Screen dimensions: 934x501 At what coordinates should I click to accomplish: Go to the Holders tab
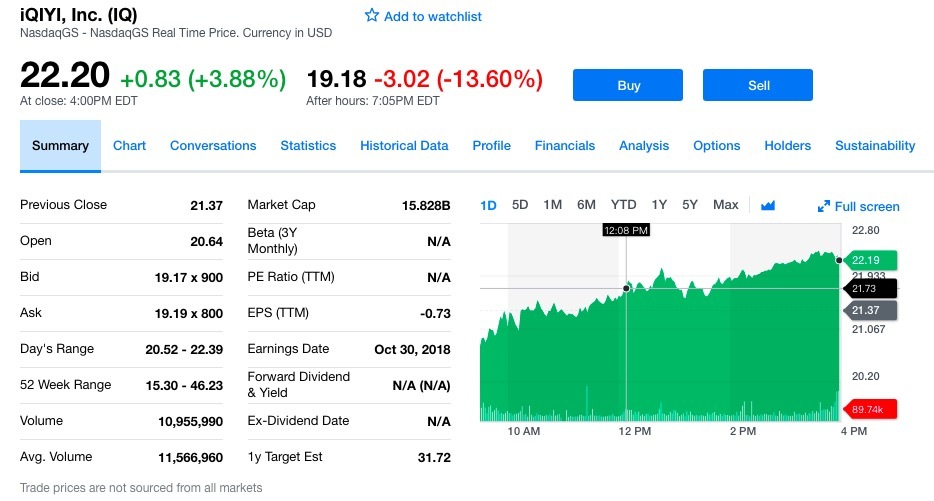coord(787,146)
